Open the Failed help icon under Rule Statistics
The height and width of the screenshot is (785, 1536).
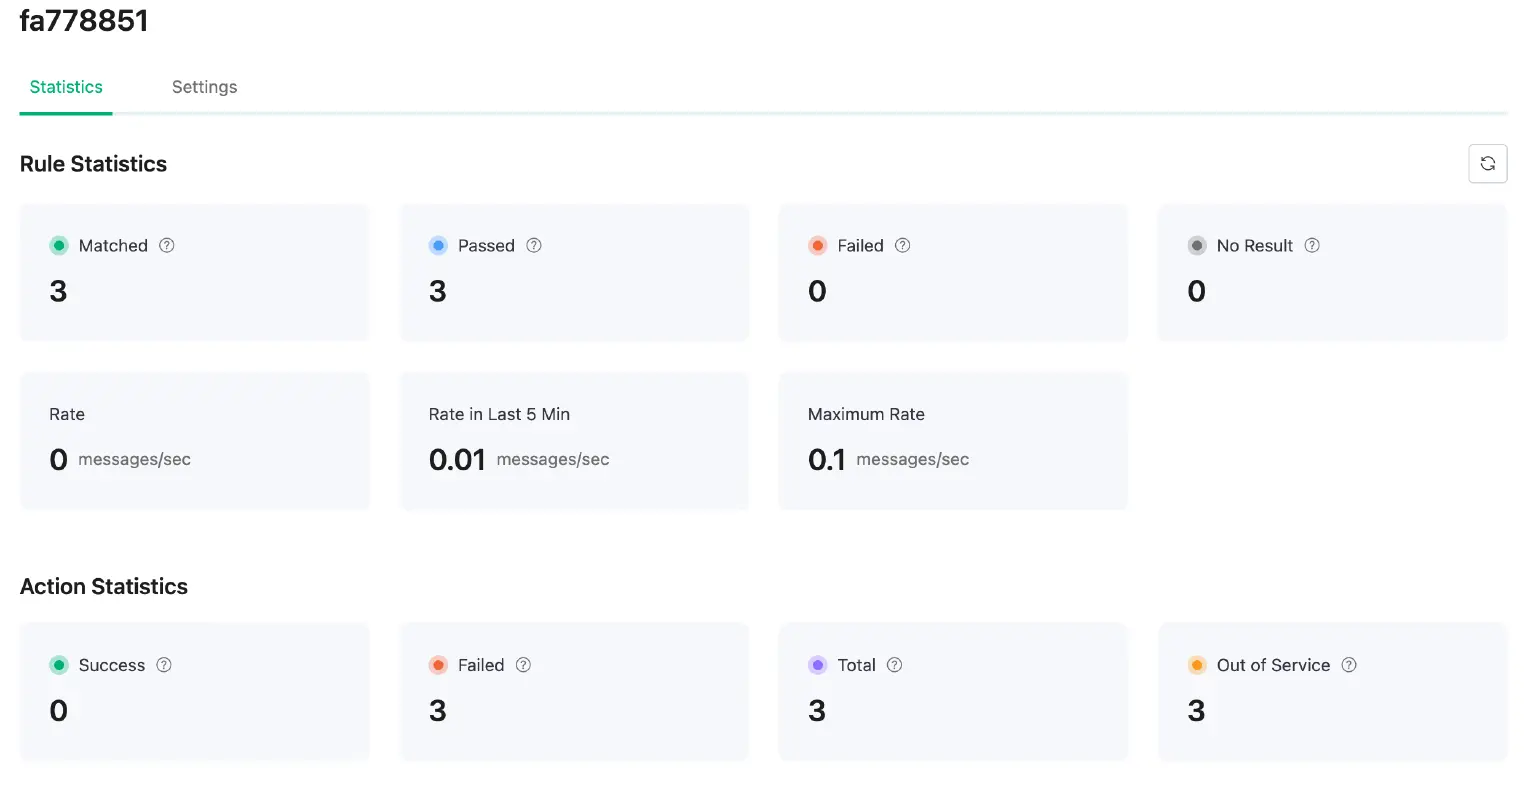pyautogui.click(x=903, y=245)
